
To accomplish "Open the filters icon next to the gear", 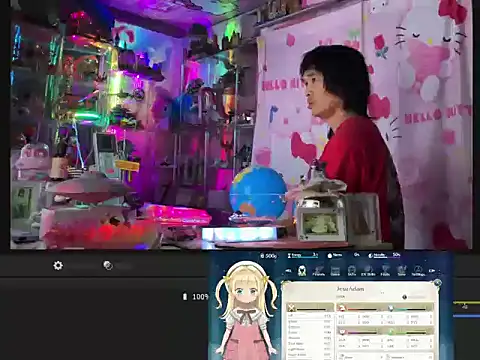I will 108,265.
